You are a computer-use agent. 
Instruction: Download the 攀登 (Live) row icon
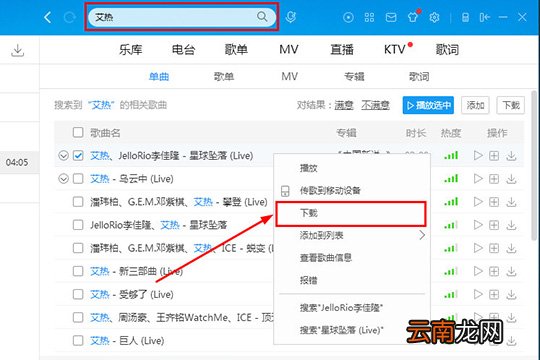(x=511, y=202)
